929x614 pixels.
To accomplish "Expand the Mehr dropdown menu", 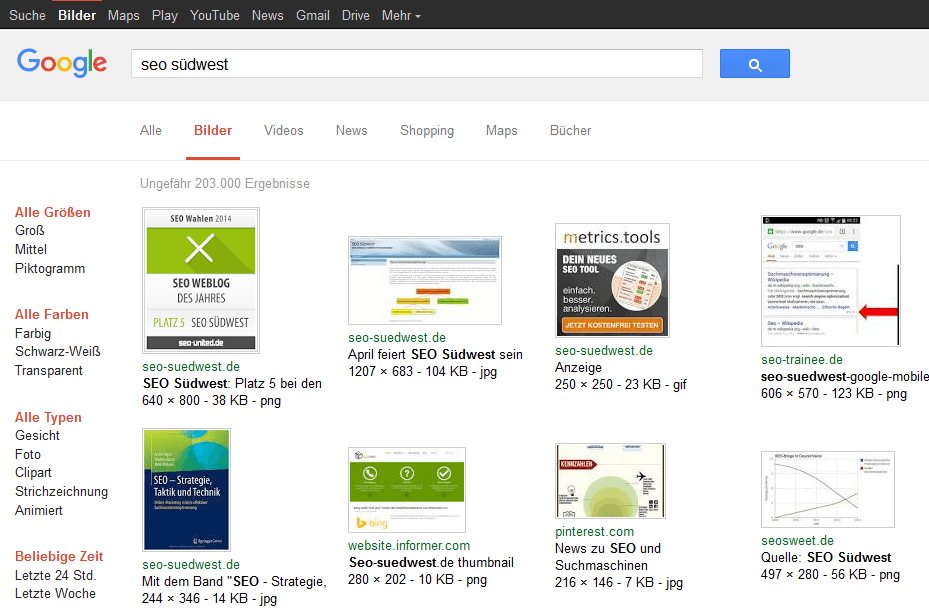I will click(x=401, y=15).
